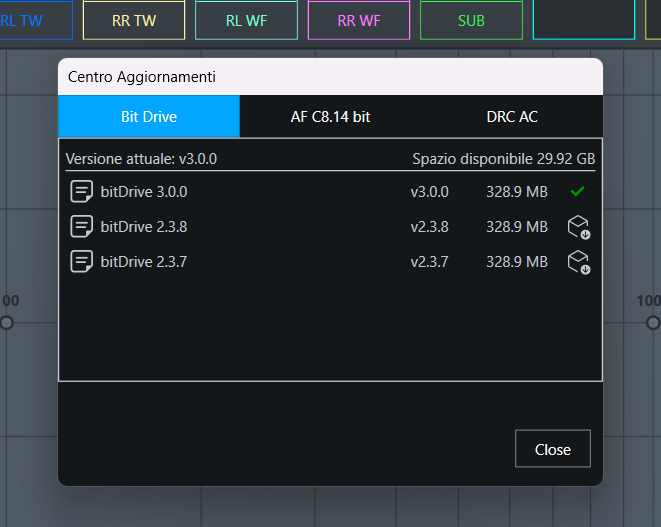661x527 pixels.
Task: Open release notes icon for bitDrive 3.0.0
Action: (x=81, y=191)
